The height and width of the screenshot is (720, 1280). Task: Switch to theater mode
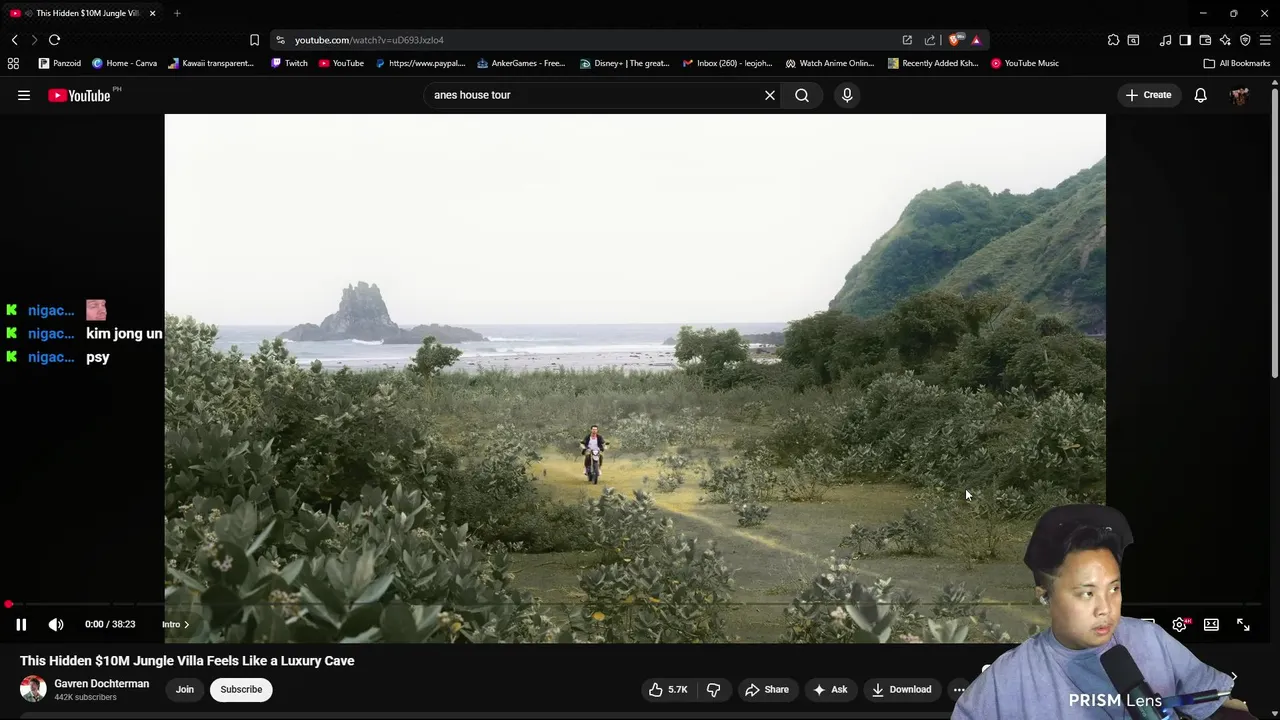(1211, 624)
